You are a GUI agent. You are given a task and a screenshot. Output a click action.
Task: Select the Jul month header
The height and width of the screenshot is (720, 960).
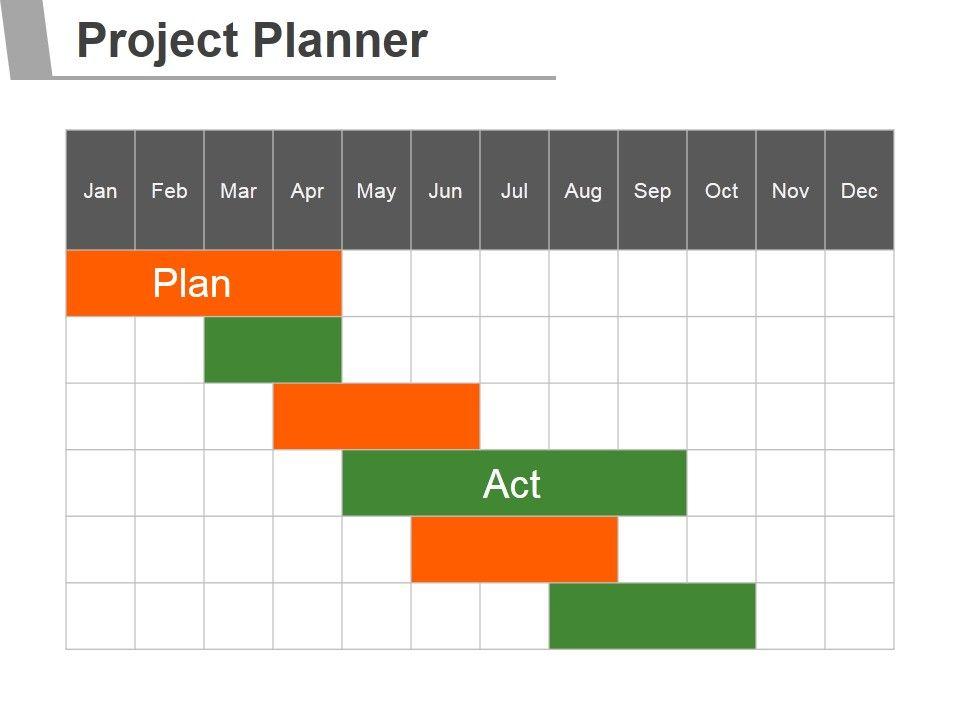514,190
